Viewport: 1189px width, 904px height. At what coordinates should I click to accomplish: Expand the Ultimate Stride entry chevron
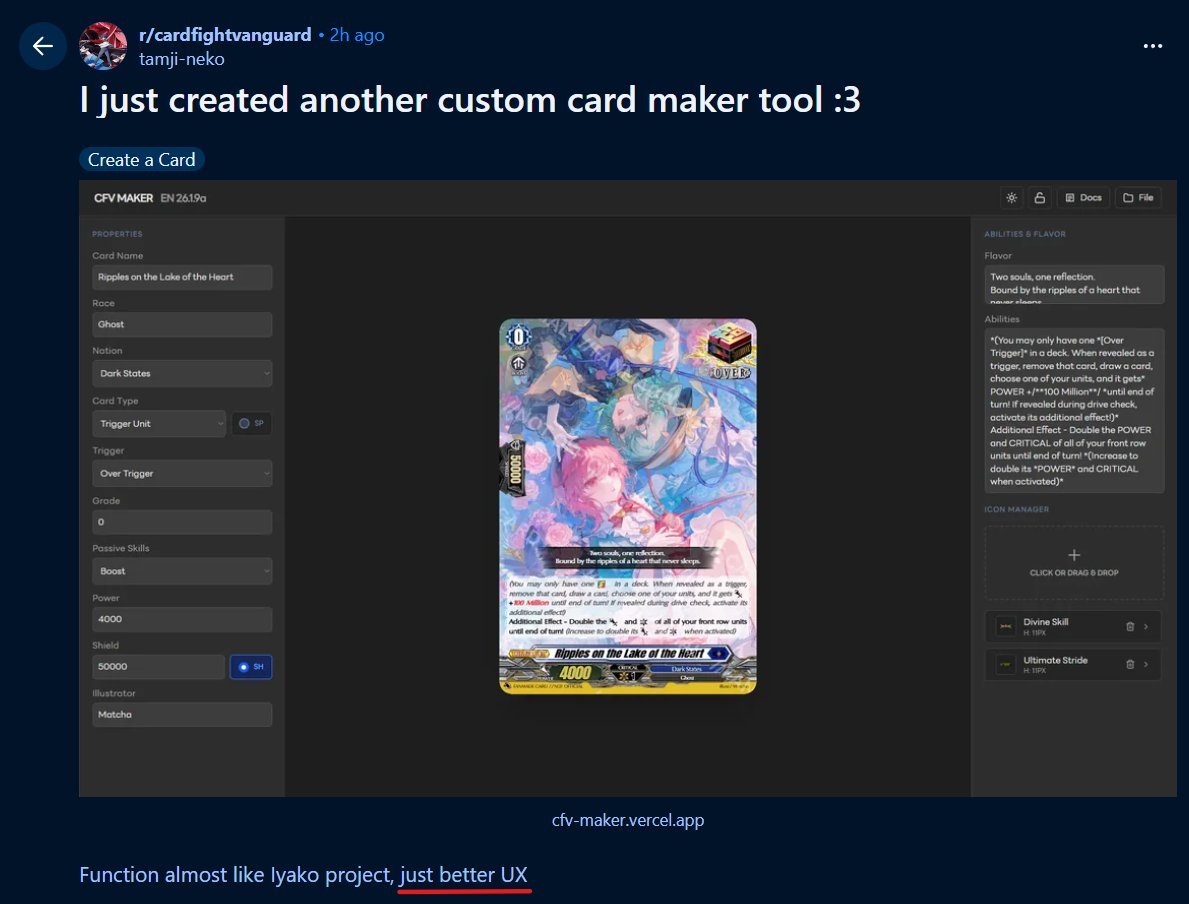click(1146, 664)
